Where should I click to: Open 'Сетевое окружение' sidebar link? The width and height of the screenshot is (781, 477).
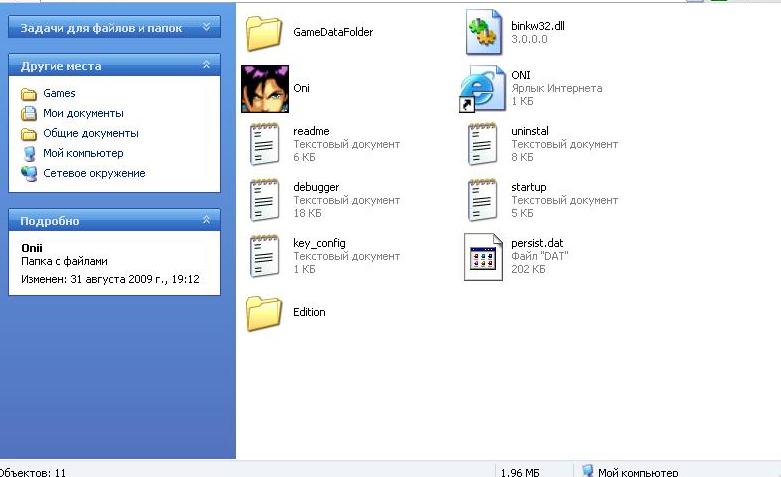pos(93,173)
